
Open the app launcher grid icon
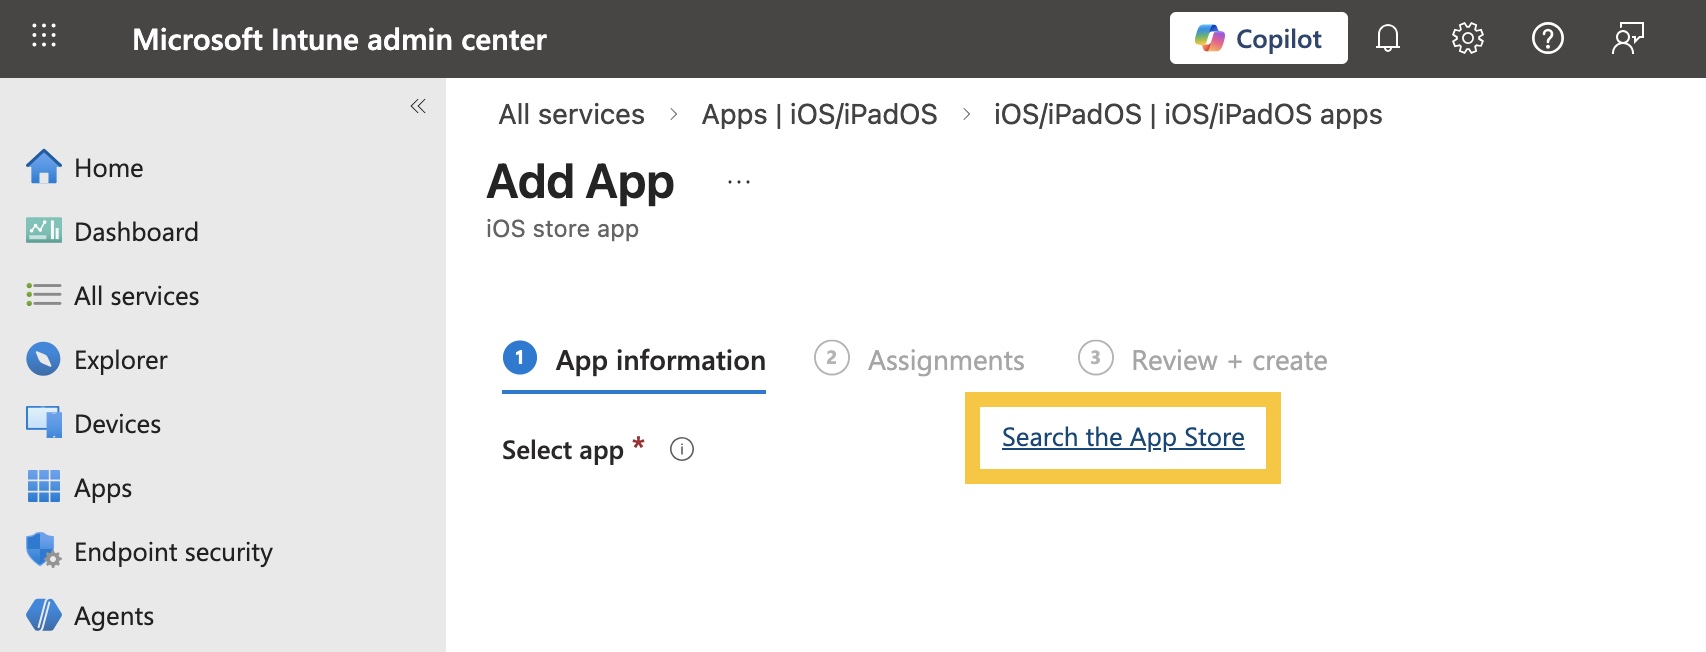coord(44,37)
